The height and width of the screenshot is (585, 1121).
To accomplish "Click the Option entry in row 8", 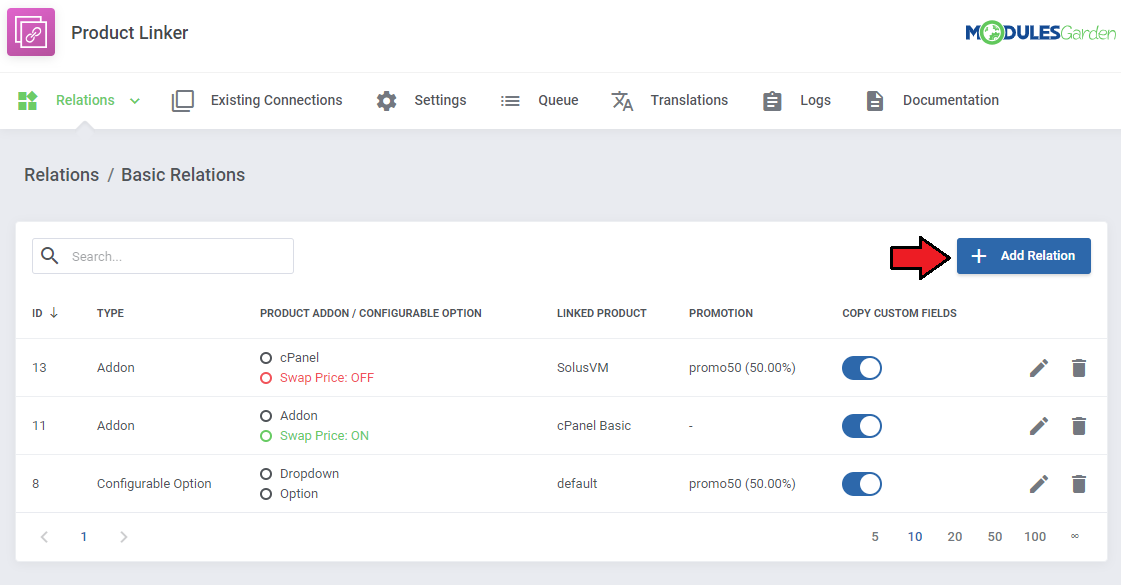I will [x=299, y=493].
